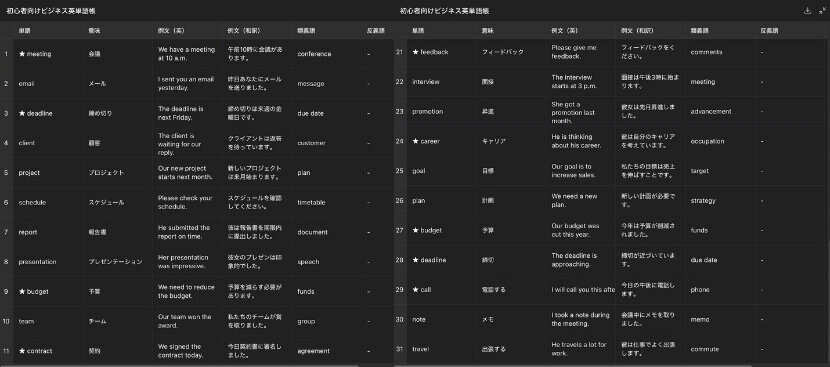Select the '★ feedback' word cell

click(430, 52)
